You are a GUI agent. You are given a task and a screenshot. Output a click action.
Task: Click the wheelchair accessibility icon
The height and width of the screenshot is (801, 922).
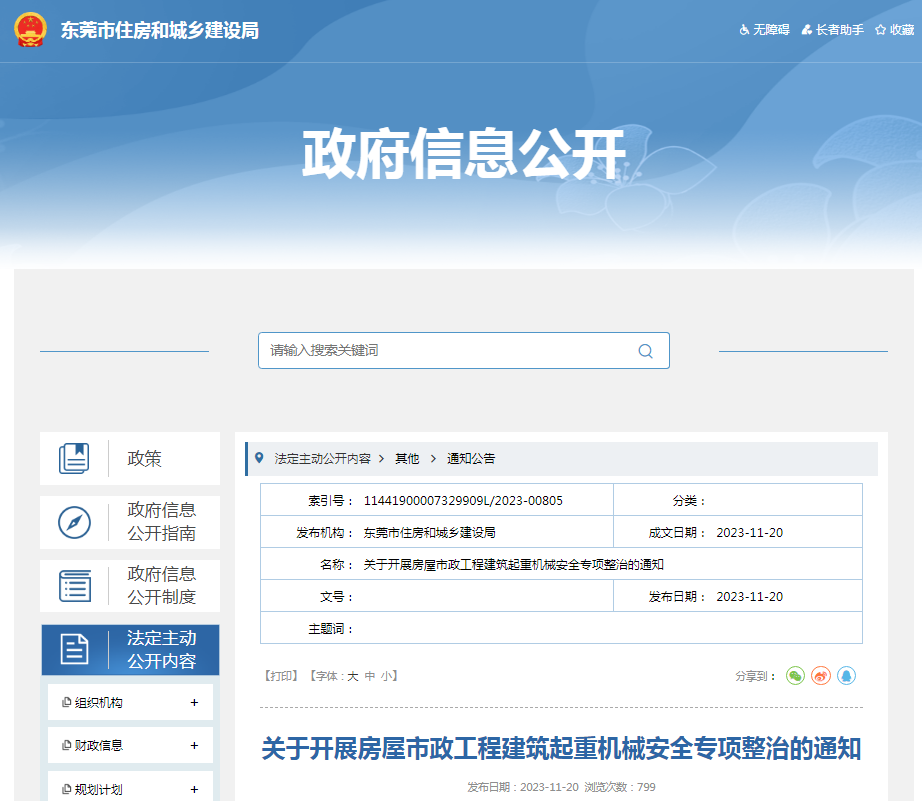coord(744,29)
